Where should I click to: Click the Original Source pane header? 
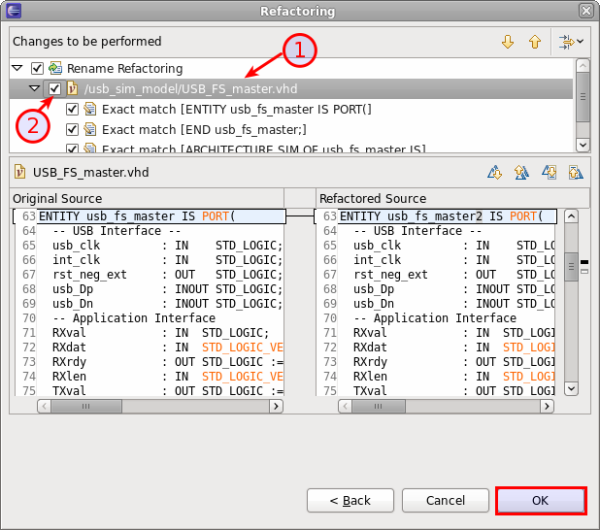pos(147,199)
